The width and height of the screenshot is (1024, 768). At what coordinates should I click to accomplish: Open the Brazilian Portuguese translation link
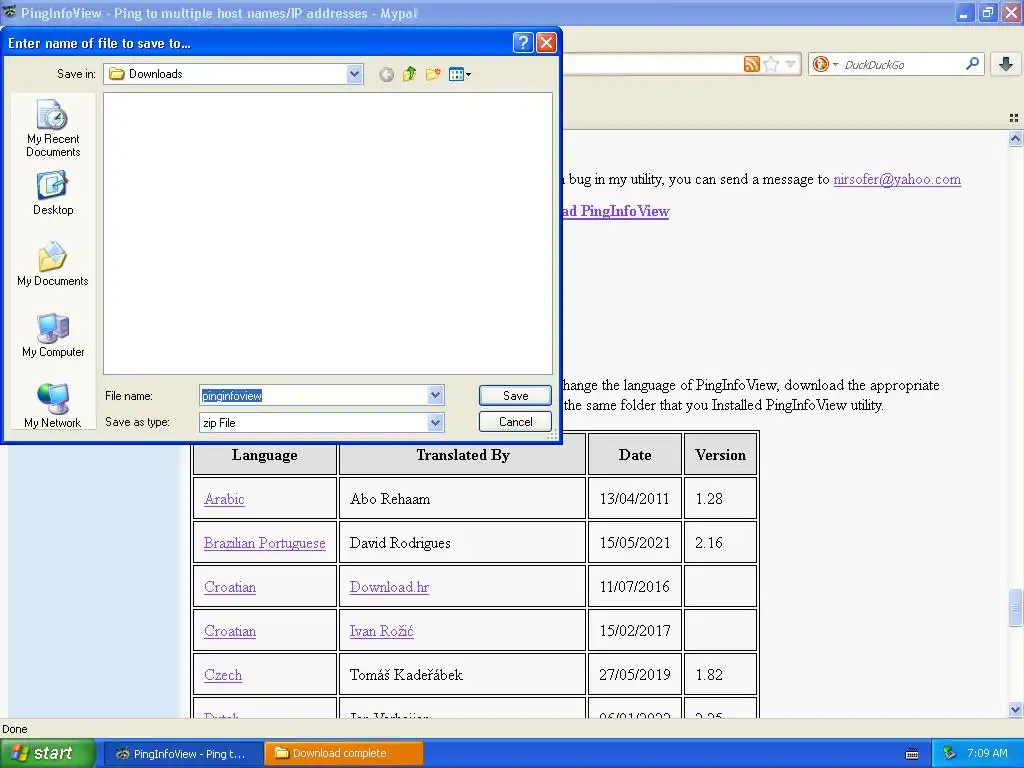point(264,543)
